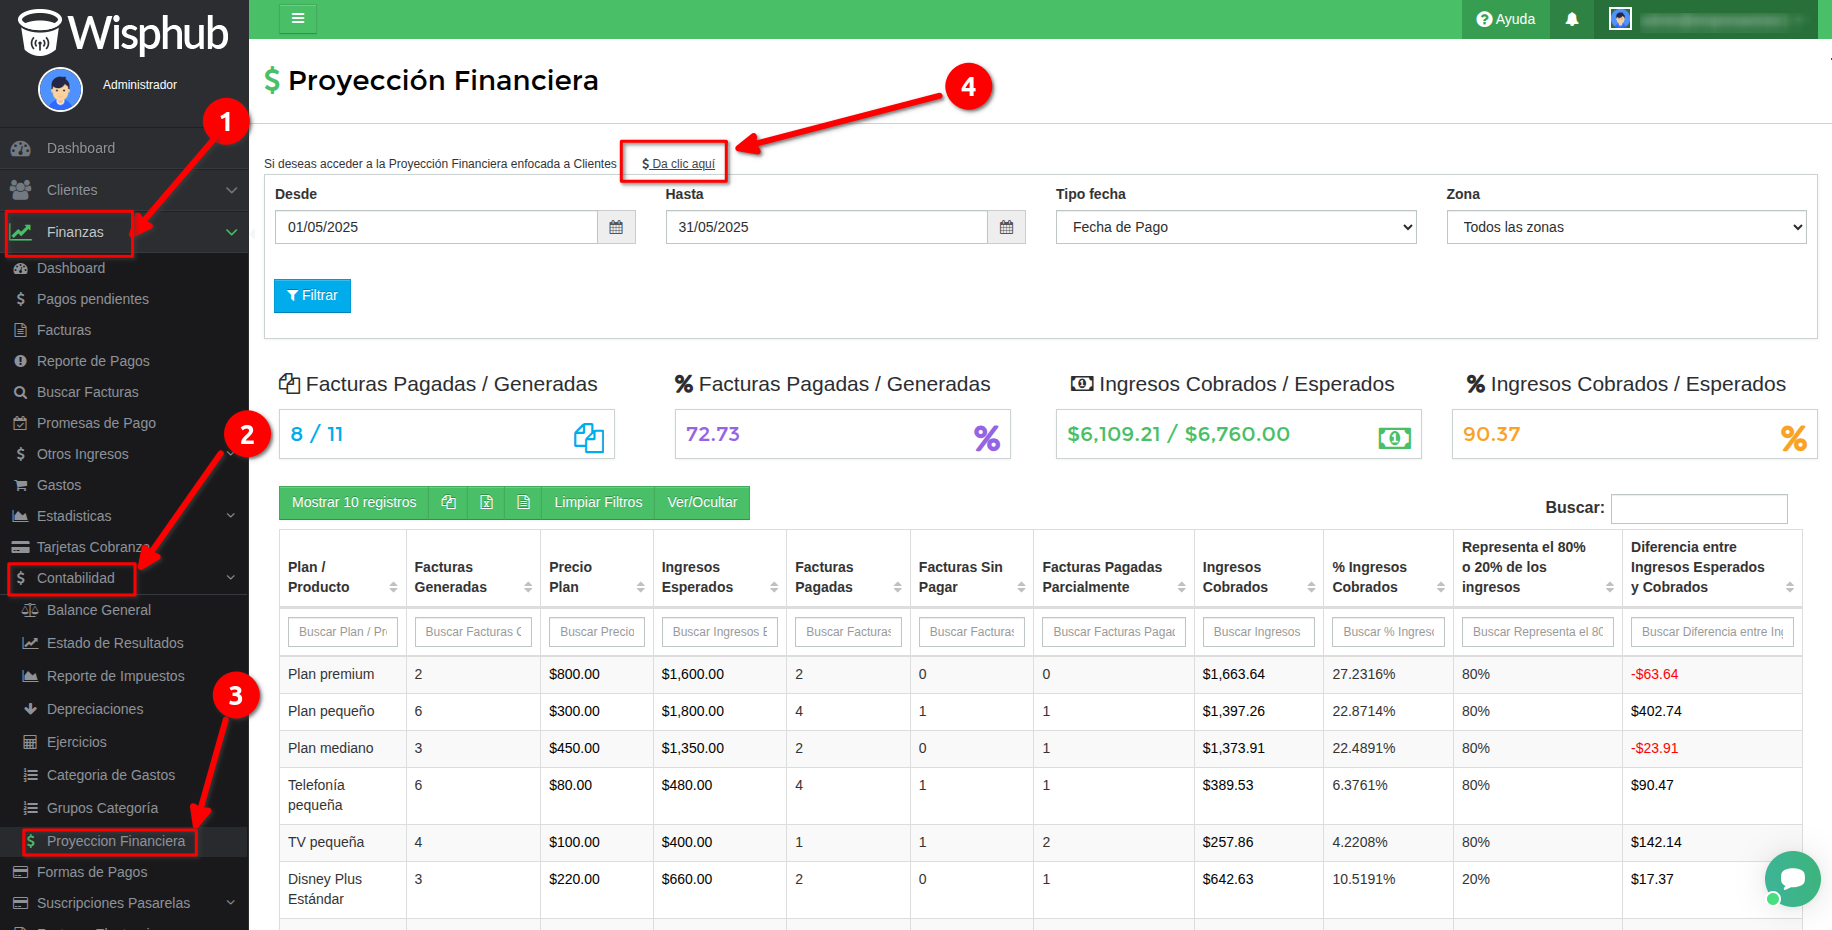Image resolution: width=1832 pixels, height=930 pixels.
Task: Click the Ayuda help button
Action: point(1505,19)
